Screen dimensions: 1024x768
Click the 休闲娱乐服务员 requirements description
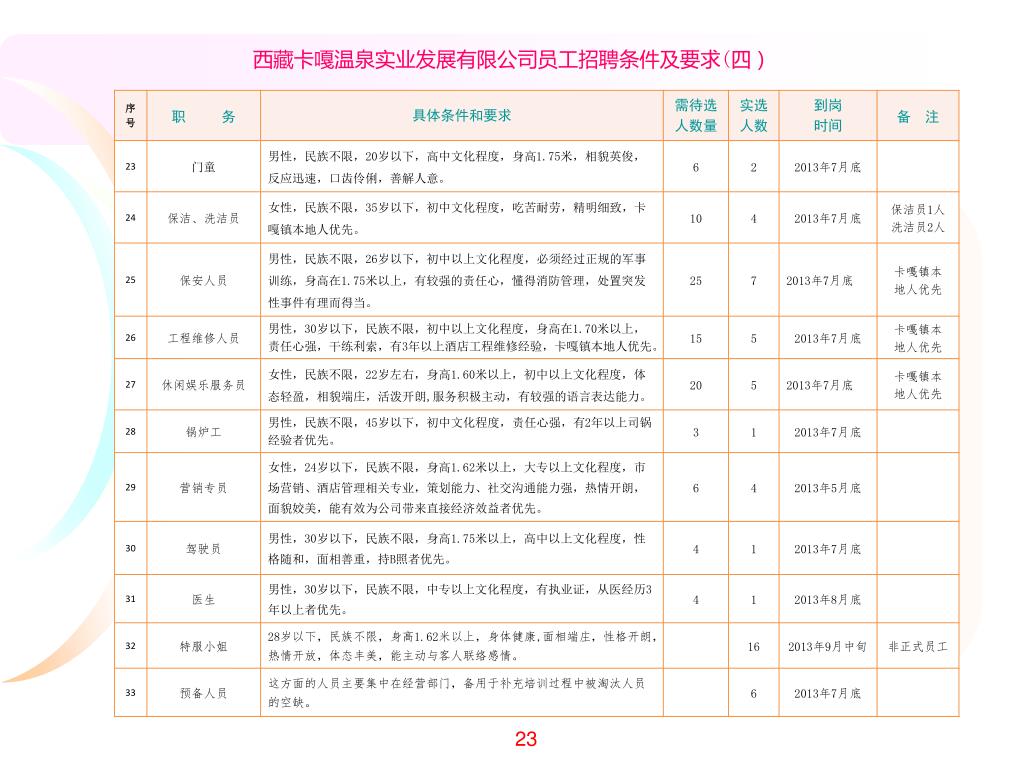point(457,385)
